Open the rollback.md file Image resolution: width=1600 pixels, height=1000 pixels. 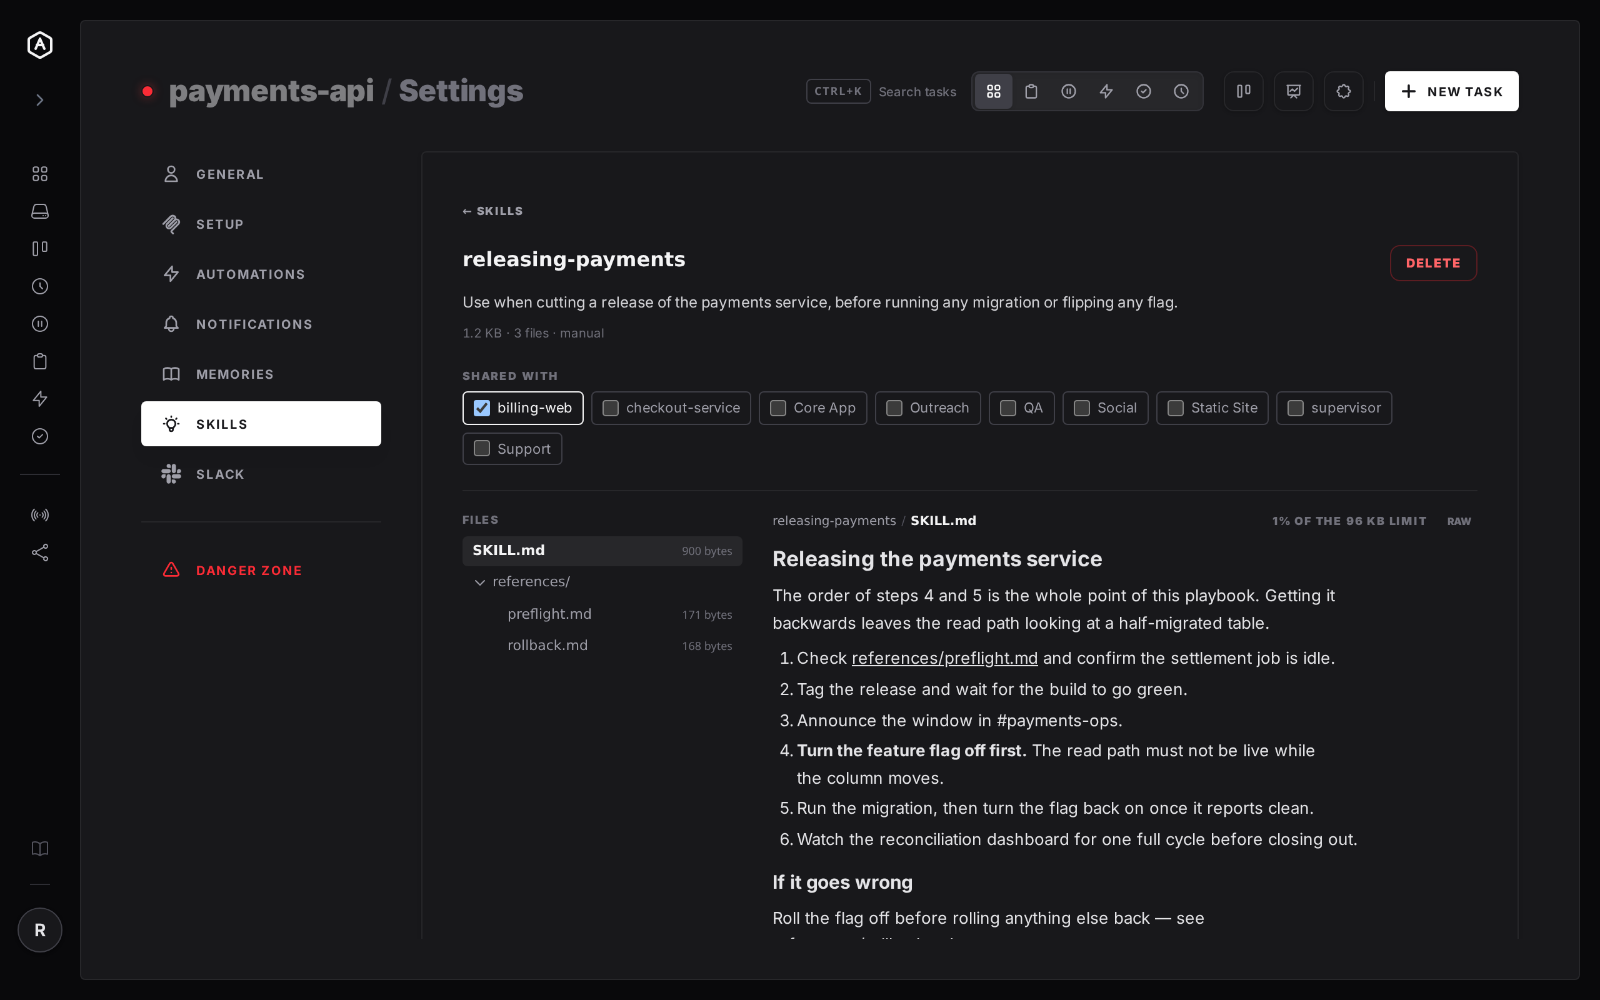602,645
